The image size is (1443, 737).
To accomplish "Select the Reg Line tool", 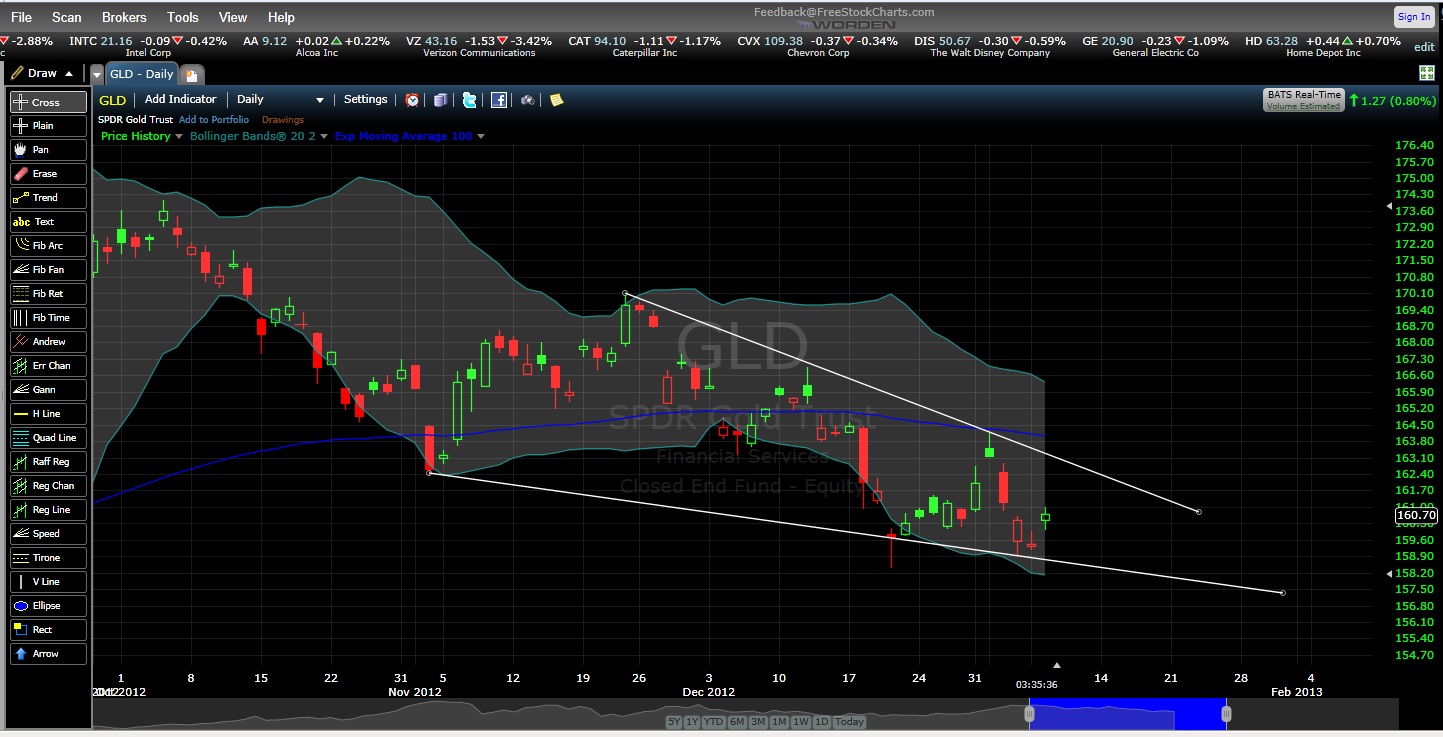I will [x=48, y=510].
